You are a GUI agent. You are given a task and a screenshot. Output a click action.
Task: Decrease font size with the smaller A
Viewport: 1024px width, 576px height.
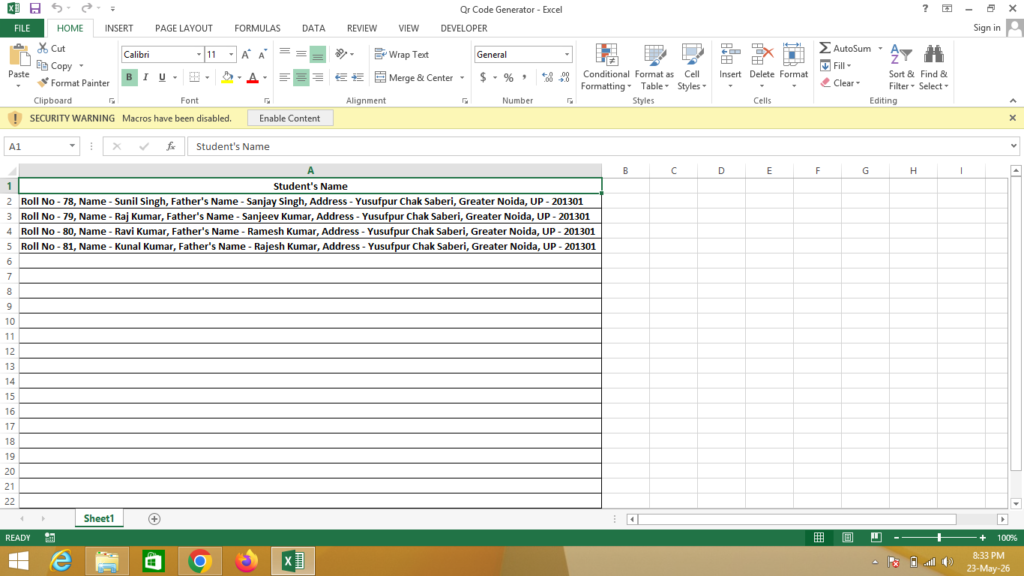coord(262,54)
